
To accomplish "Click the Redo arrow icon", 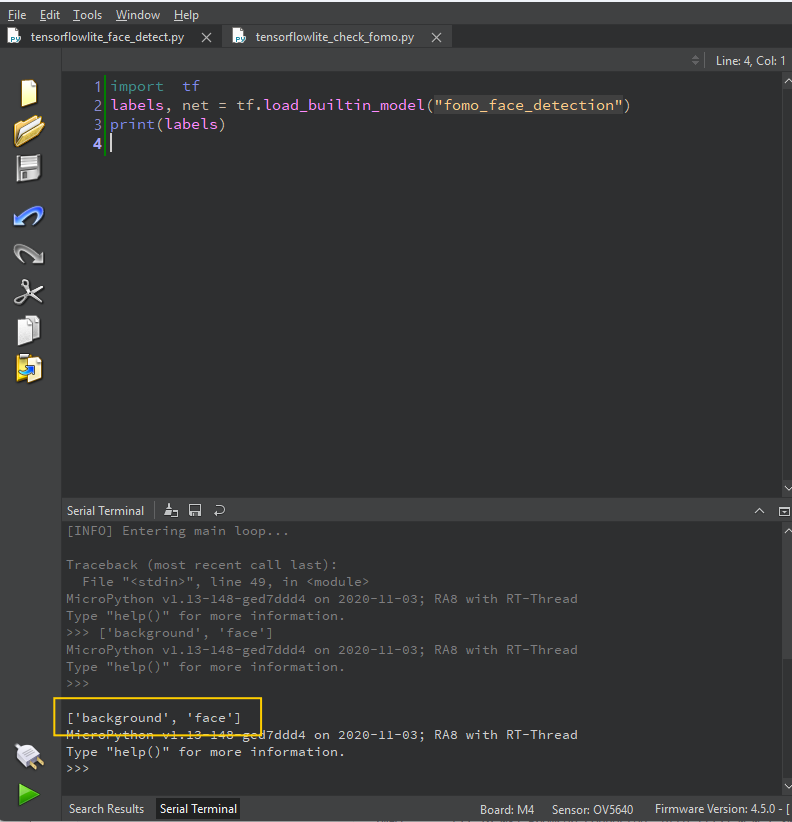I will click(29, 254).
